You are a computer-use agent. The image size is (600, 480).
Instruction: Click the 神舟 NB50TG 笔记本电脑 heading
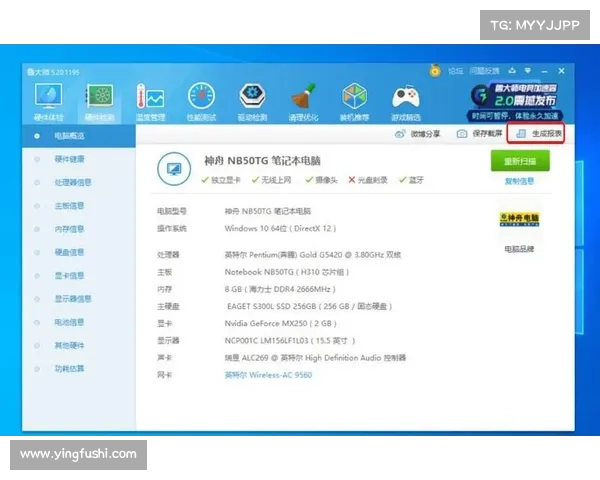tap(262, 161)
